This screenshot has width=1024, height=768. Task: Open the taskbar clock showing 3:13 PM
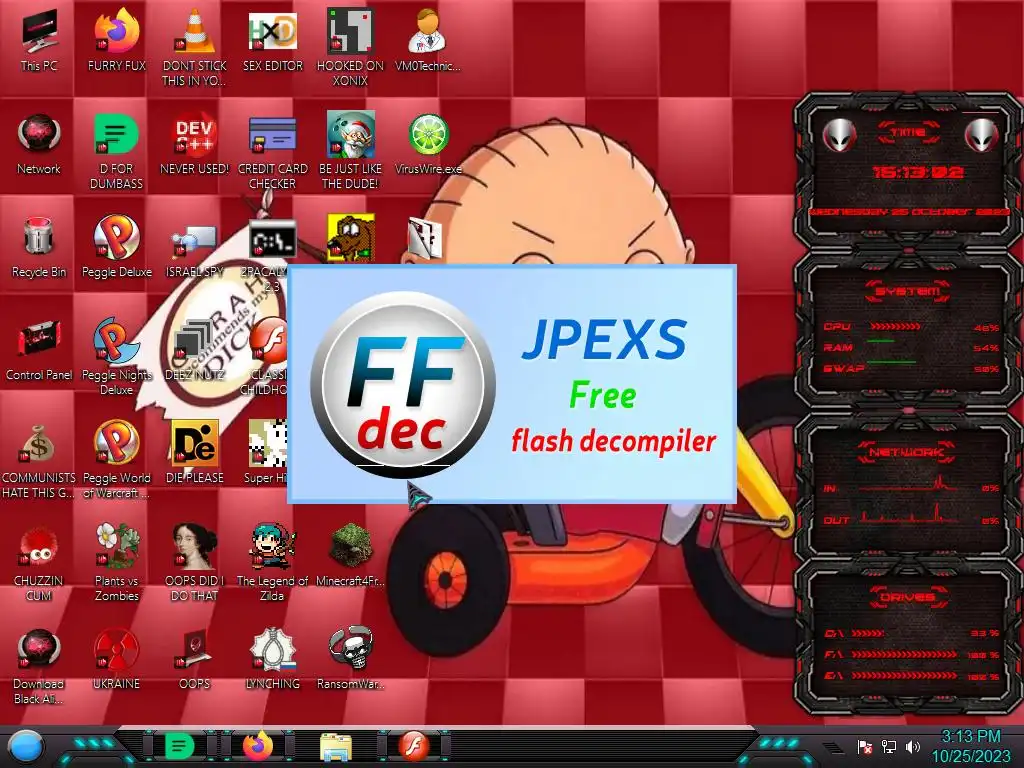[x=970, y=746]
